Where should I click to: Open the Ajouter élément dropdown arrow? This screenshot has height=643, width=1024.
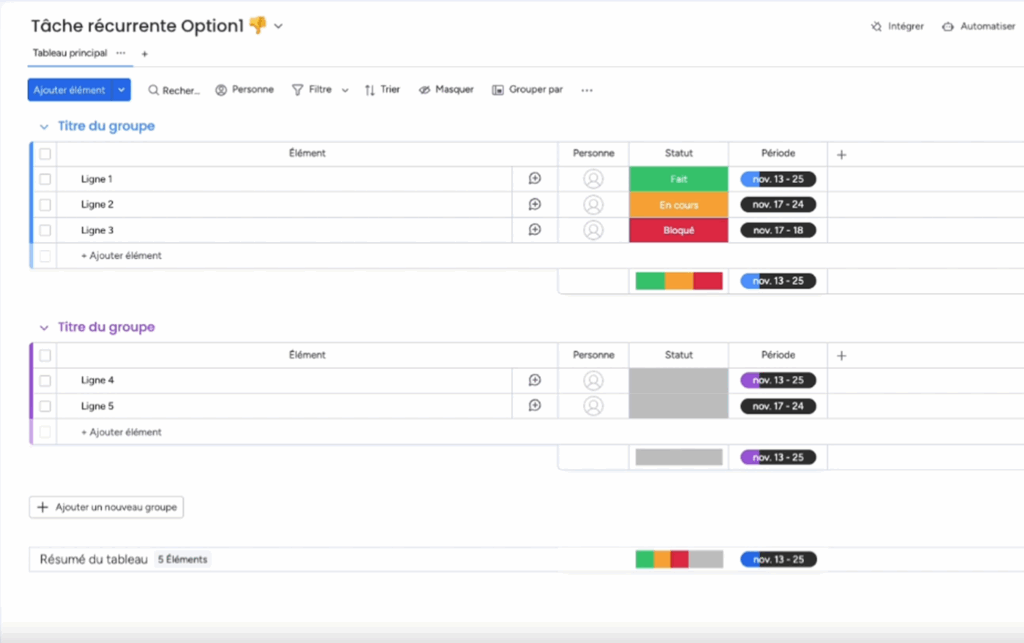[121, 90]
